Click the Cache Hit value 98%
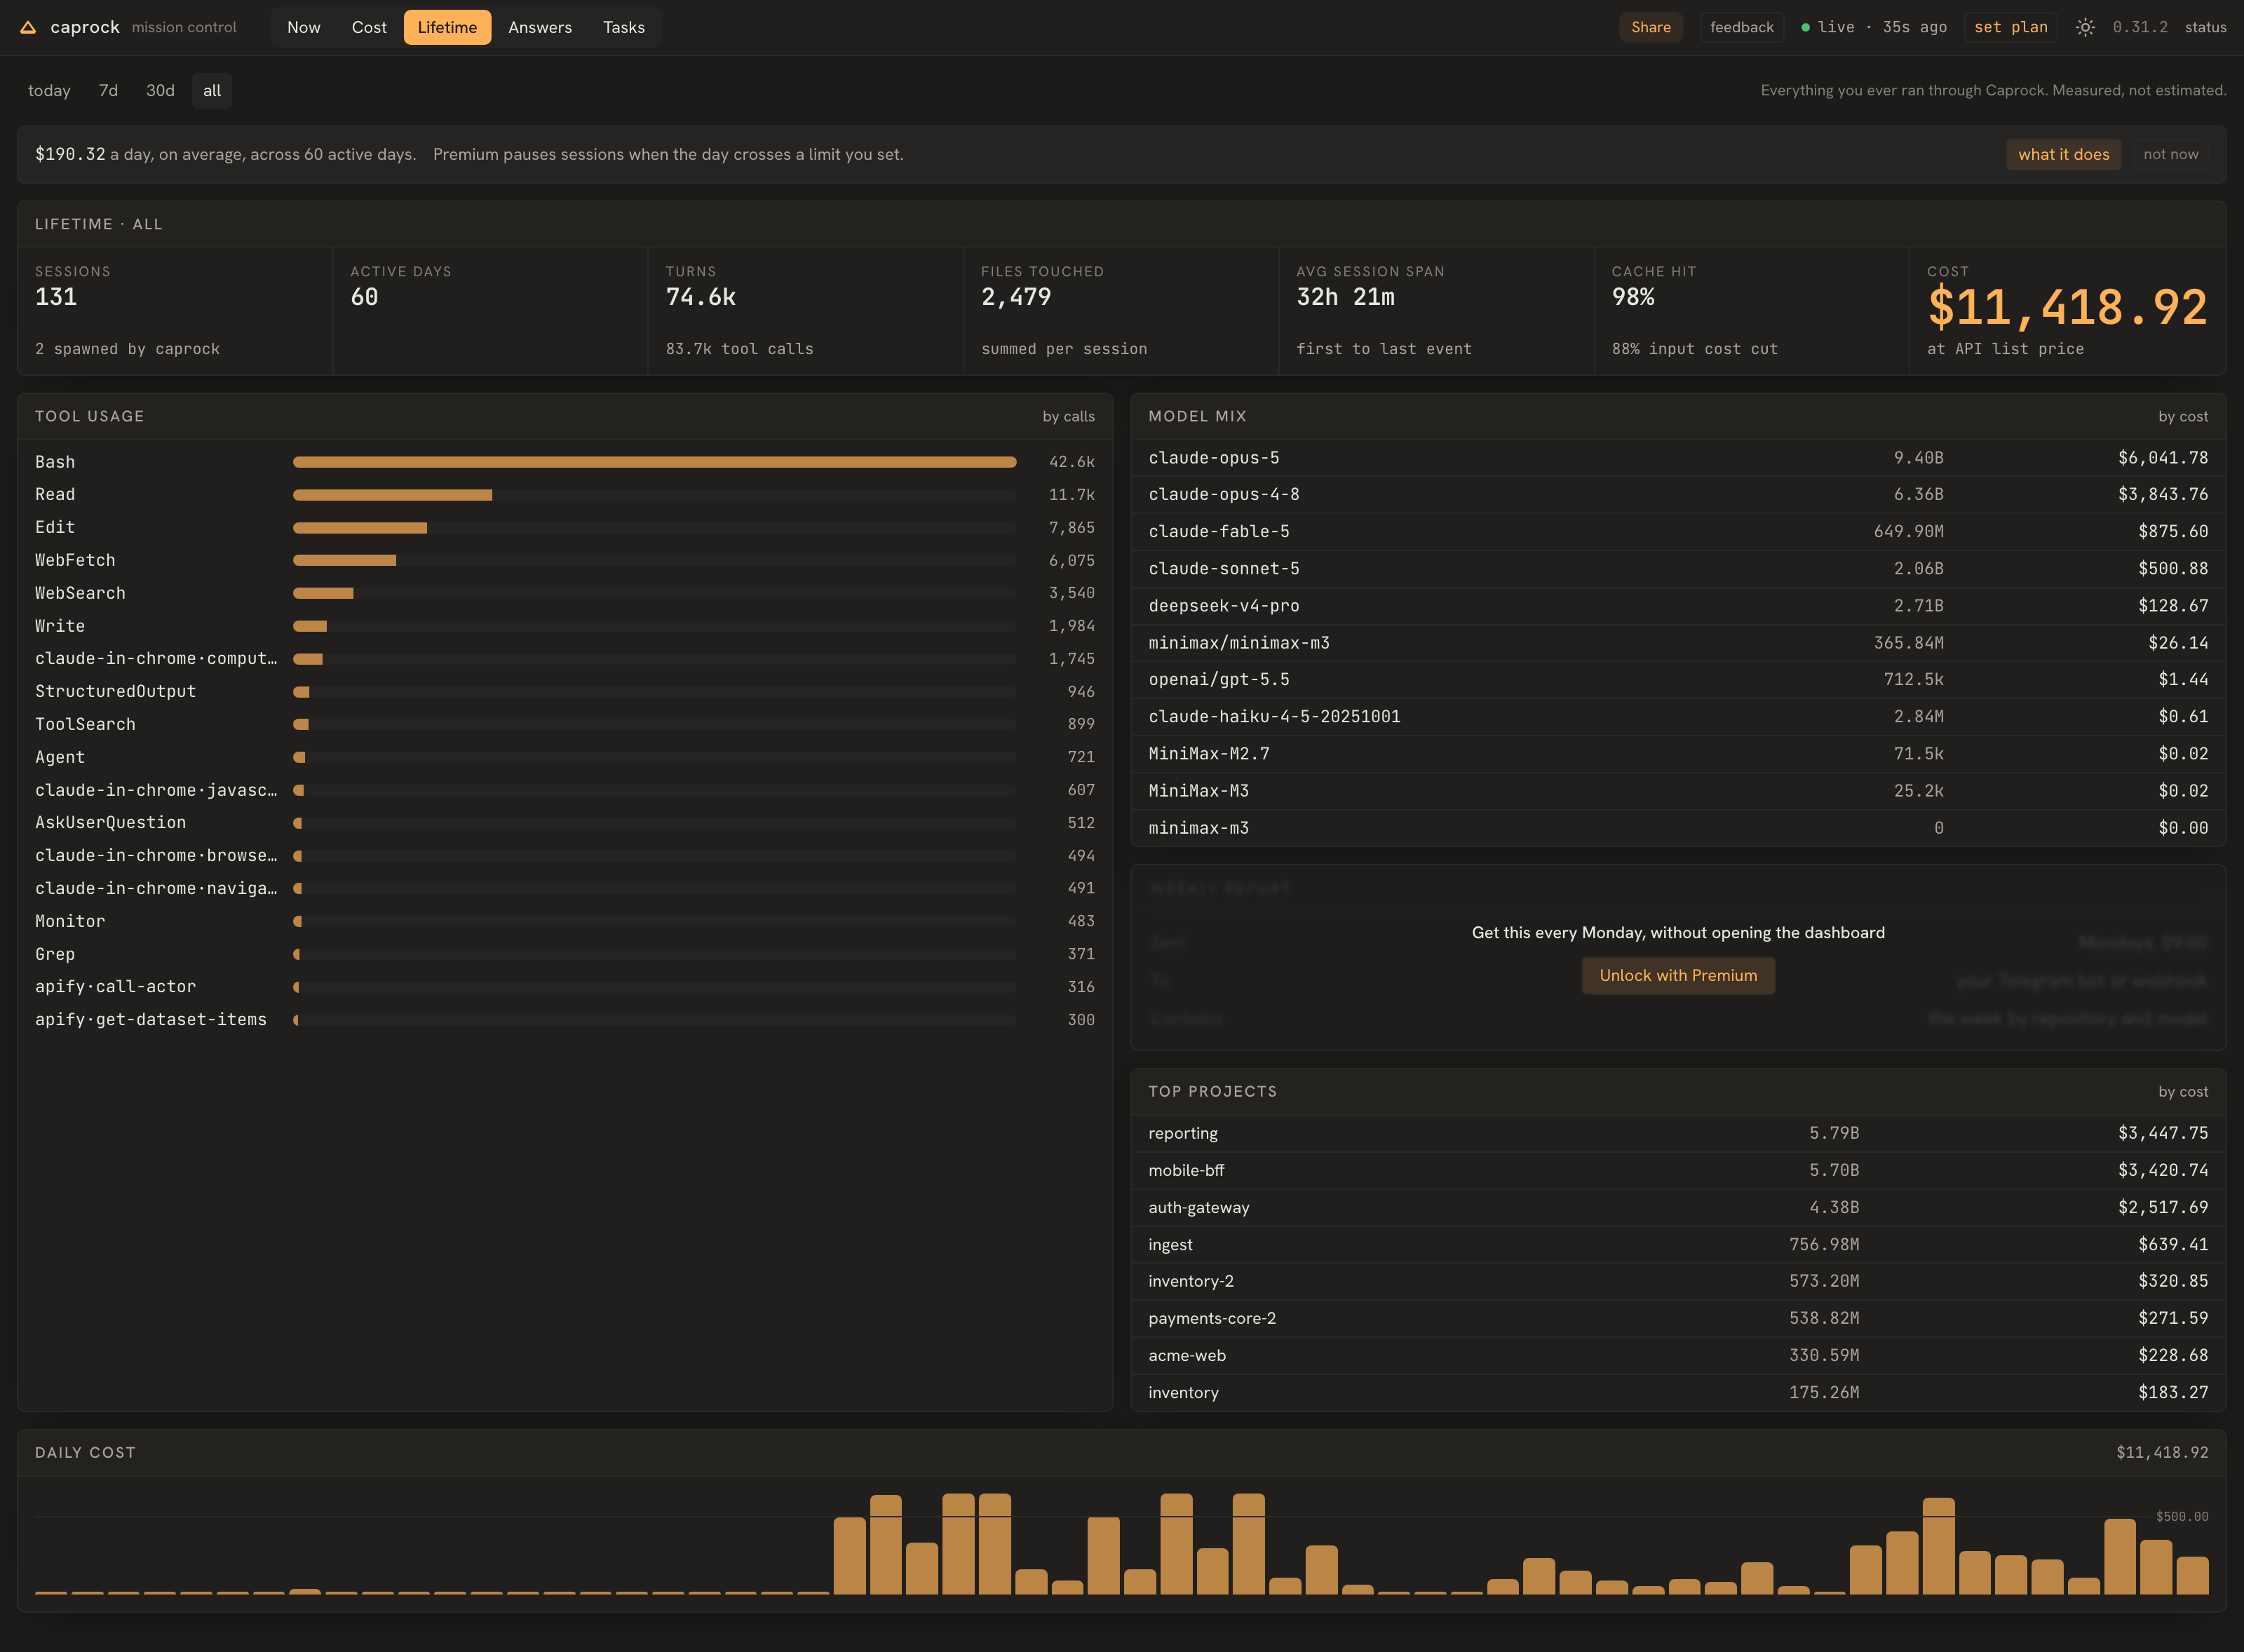 (x=1633, y=297)
